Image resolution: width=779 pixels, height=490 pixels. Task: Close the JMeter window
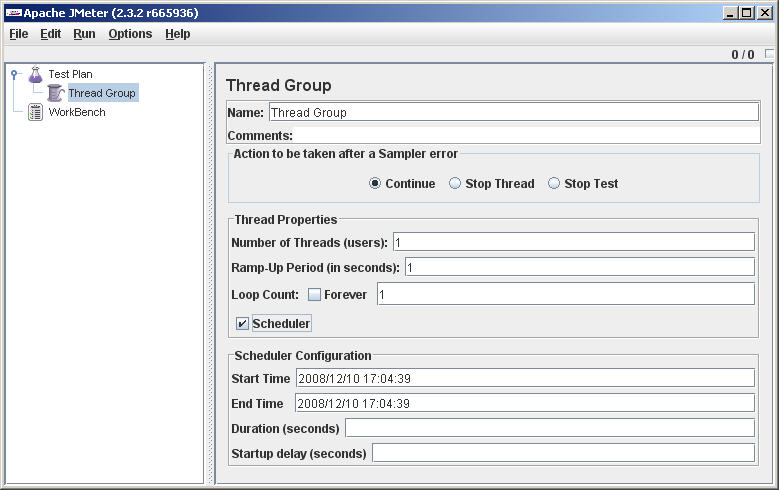(765, 13)
